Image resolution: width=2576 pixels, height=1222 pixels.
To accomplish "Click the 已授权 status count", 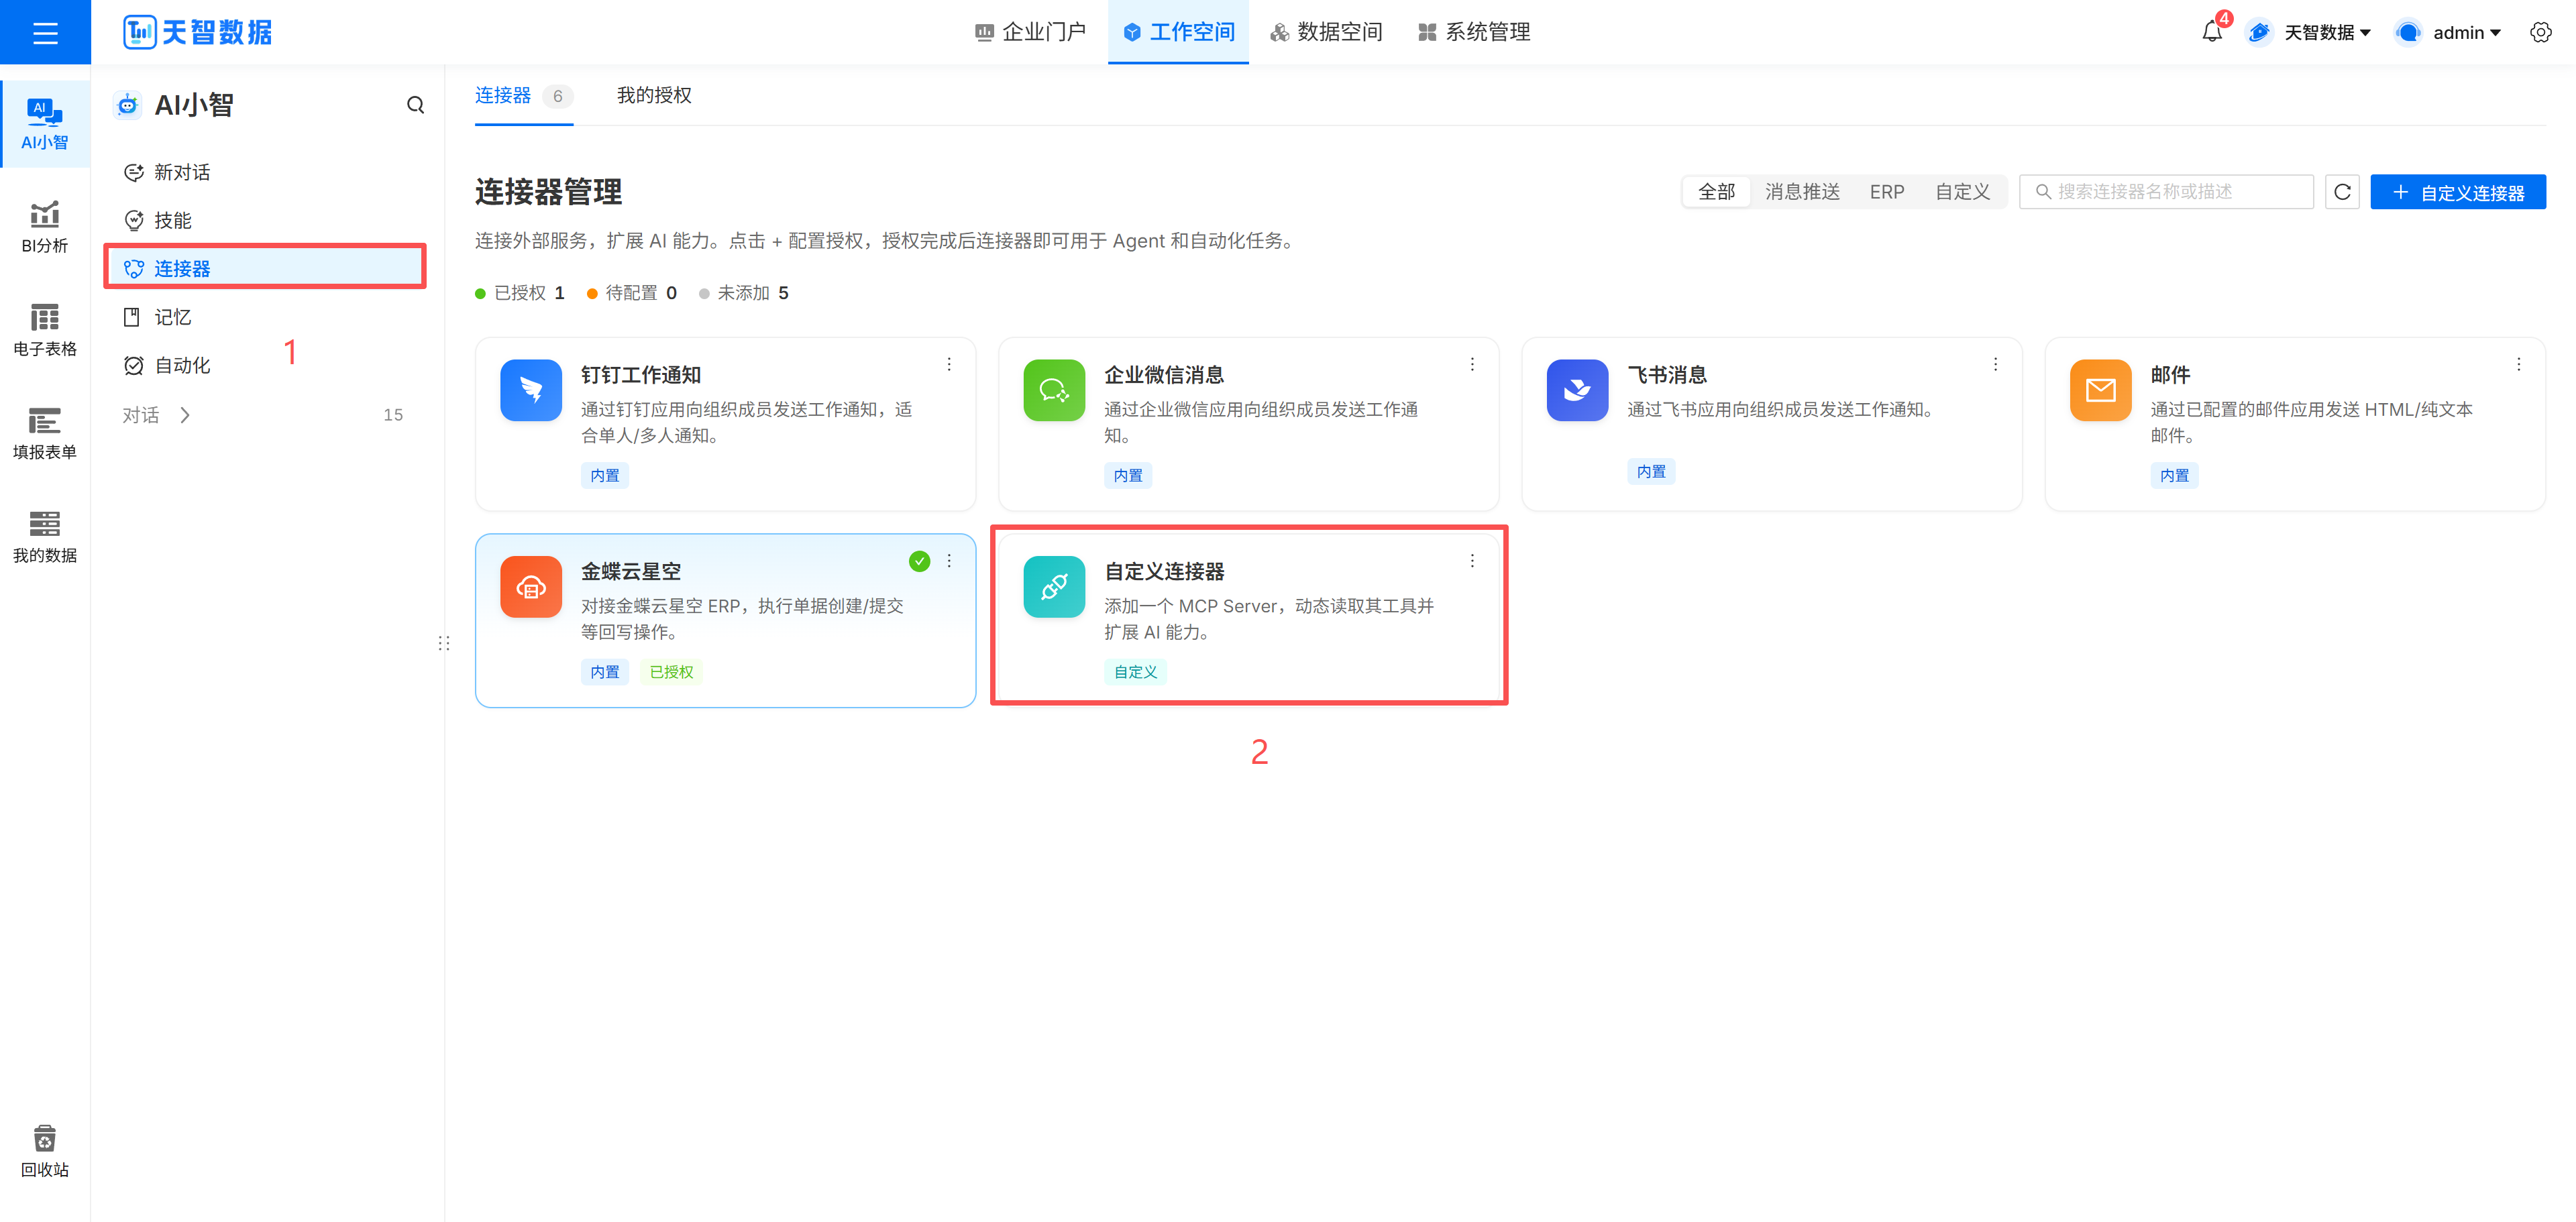I will click(520, 293).
